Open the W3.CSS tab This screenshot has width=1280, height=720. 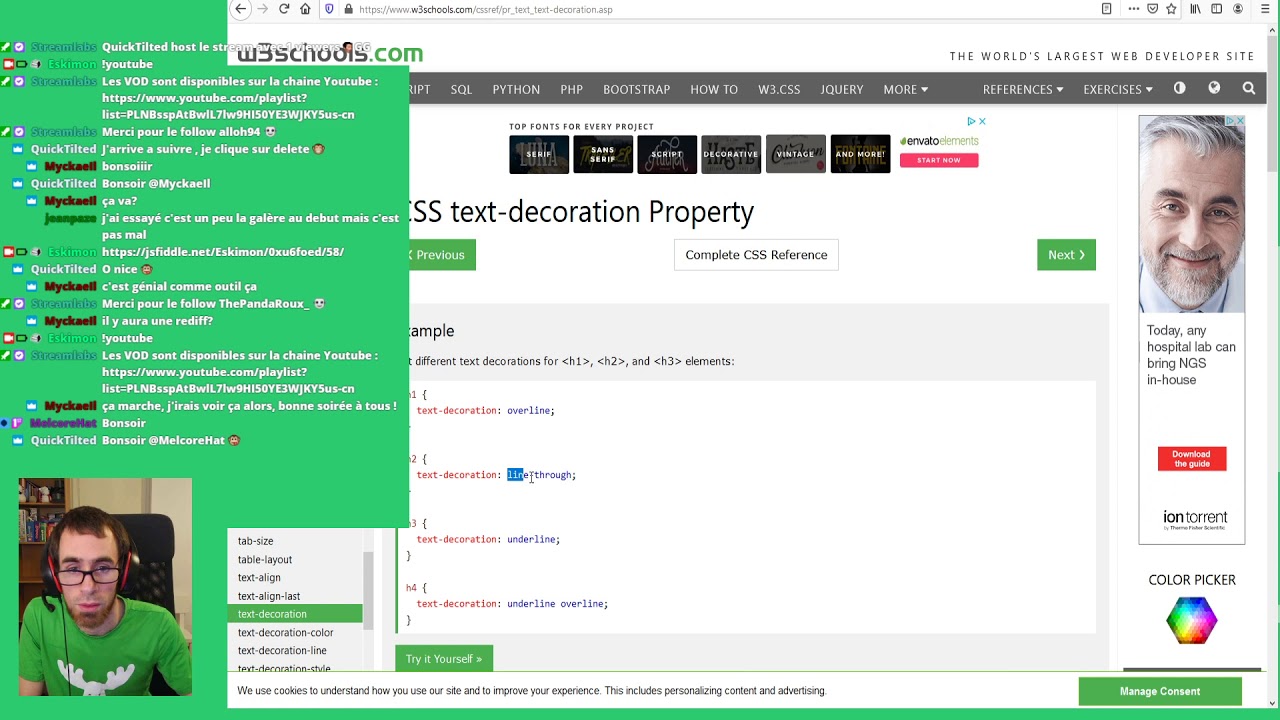click(x=779, y=89)
